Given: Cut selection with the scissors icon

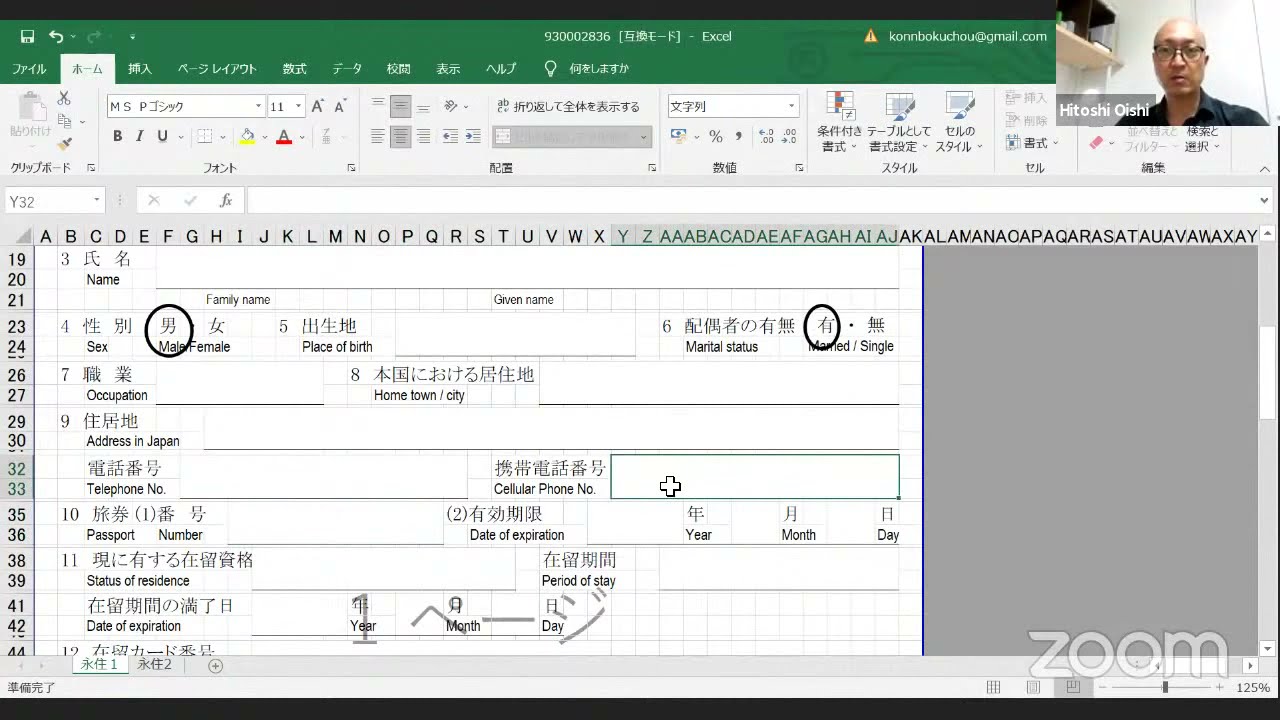Looking at the screenshot, I should tap(64, 98).
